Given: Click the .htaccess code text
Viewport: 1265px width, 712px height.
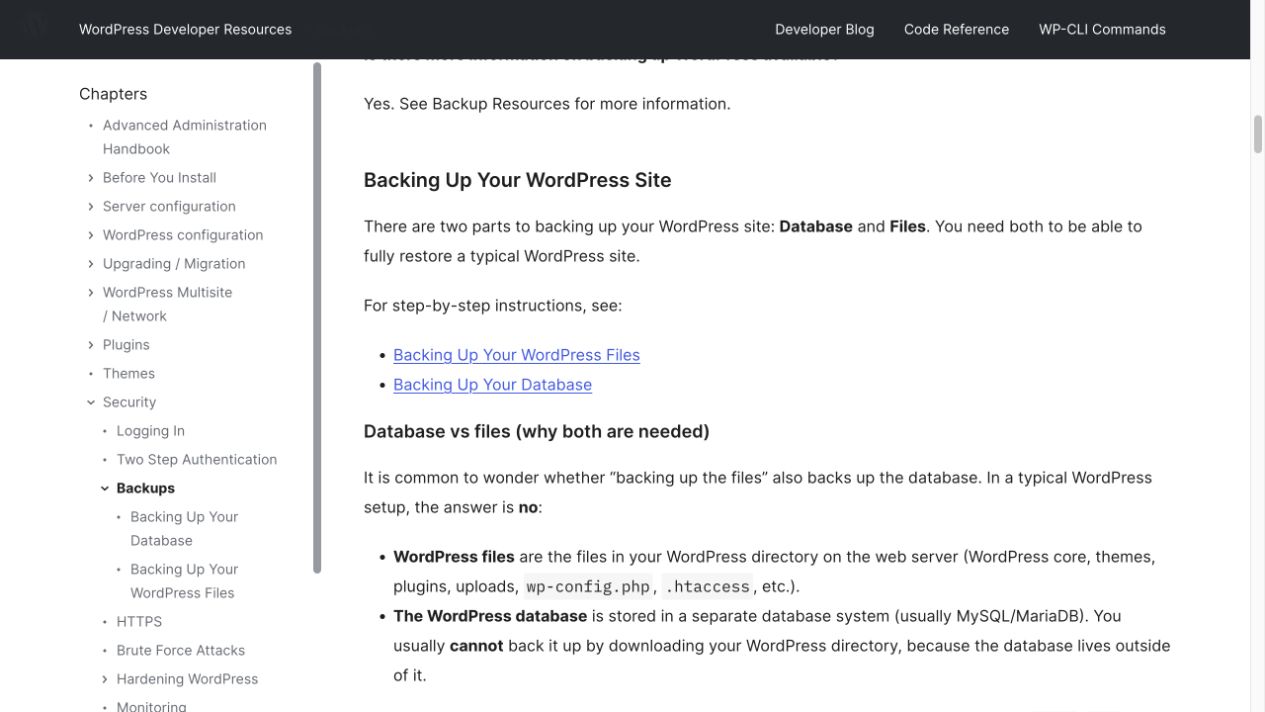Looking at the screenshot, I should coord(707,587).
